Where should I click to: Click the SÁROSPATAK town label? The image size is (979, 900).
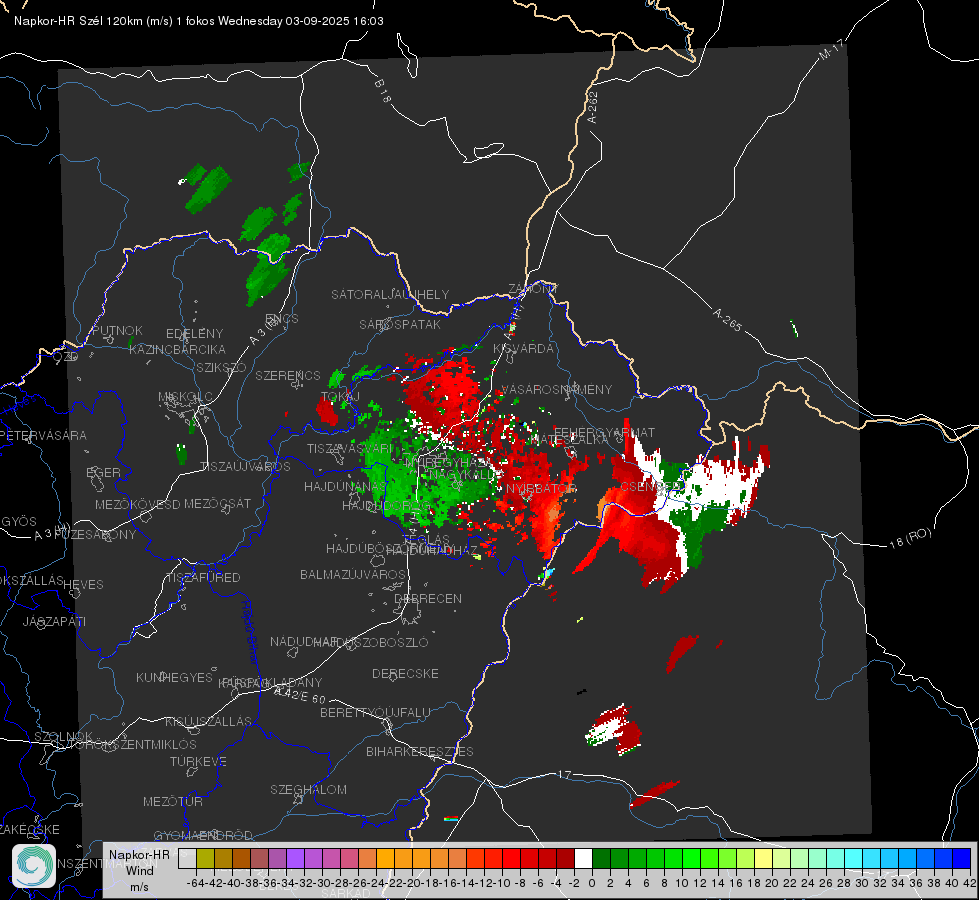(400, 324)
